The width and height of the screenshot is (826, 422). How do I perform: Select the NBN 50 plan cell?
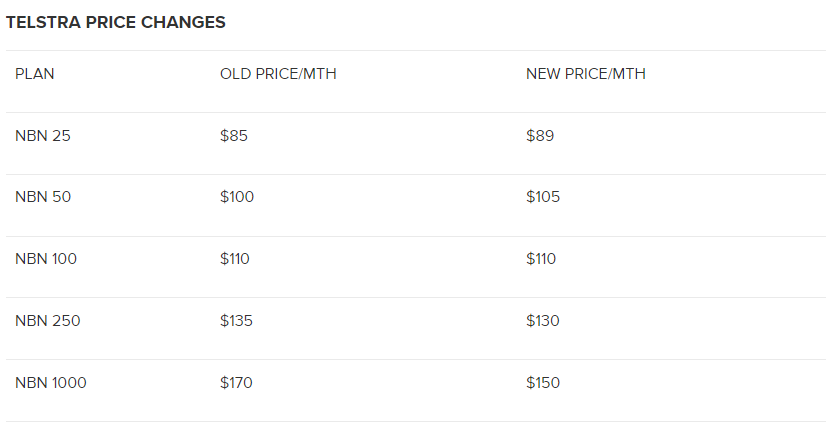[43, 197]
